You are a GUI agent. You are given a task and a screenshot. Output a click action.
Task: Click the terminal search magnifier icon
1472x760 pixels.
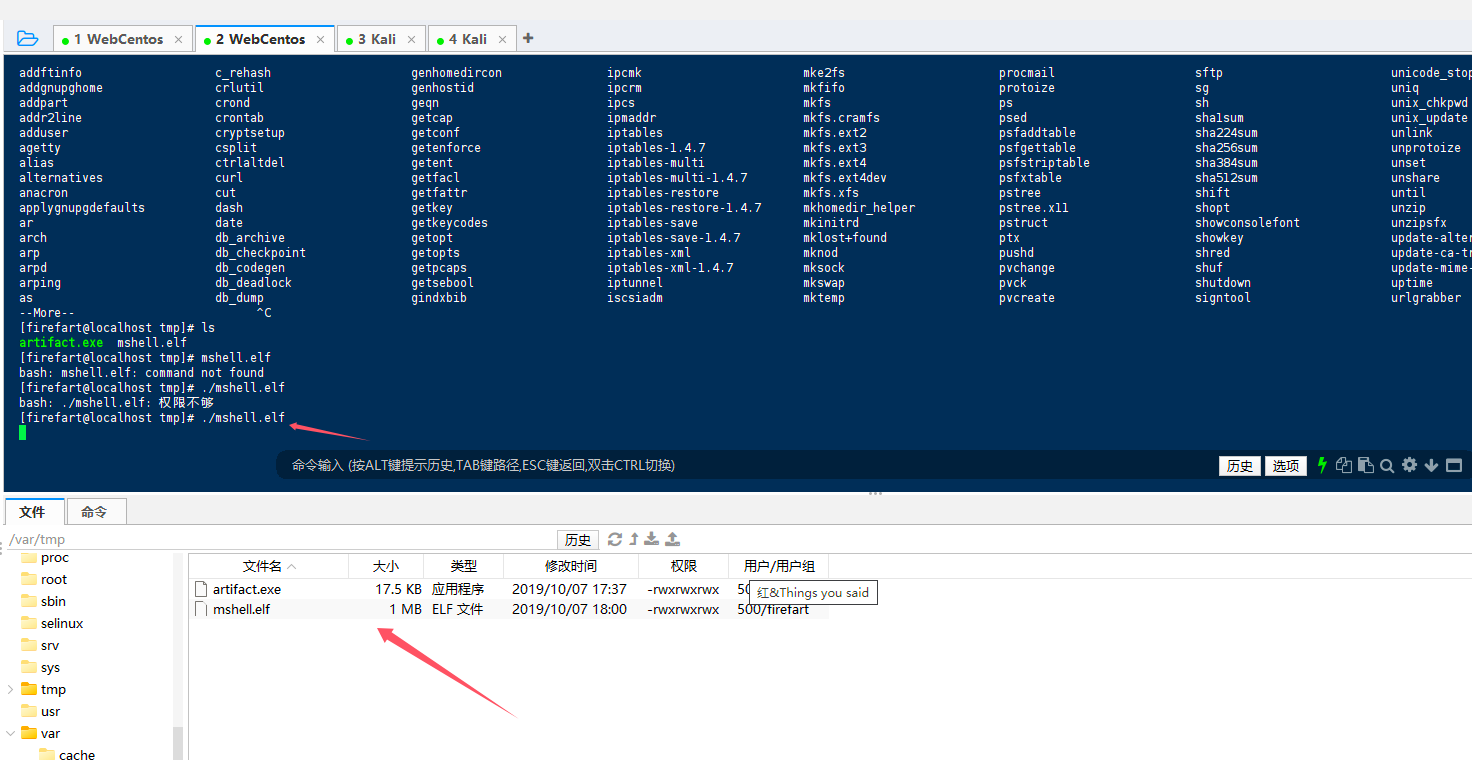tap(1387, 465)
